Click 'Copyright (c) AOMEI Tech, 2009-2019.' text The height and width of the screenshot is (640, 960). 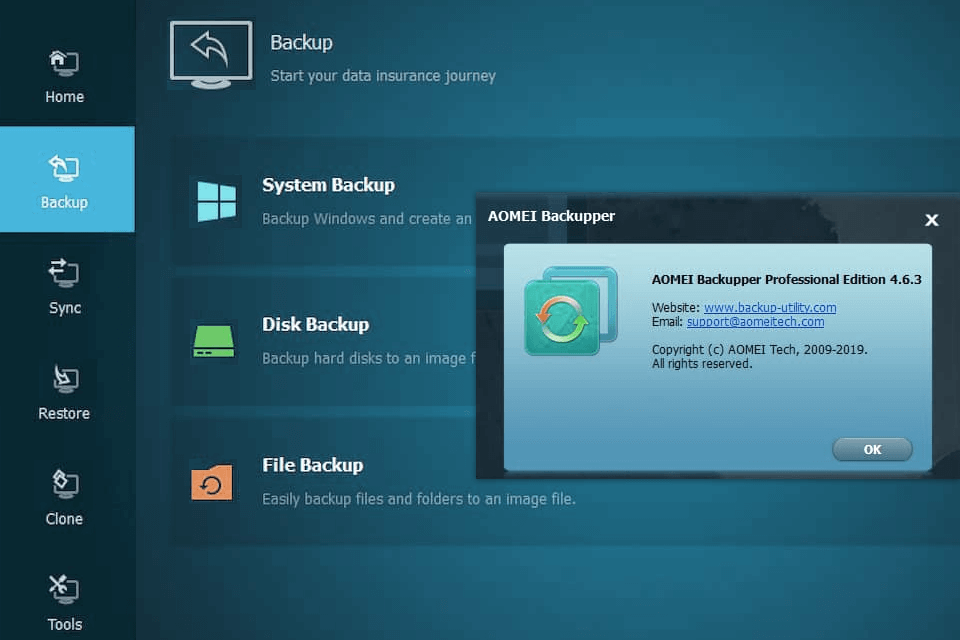tap(759, 350)
